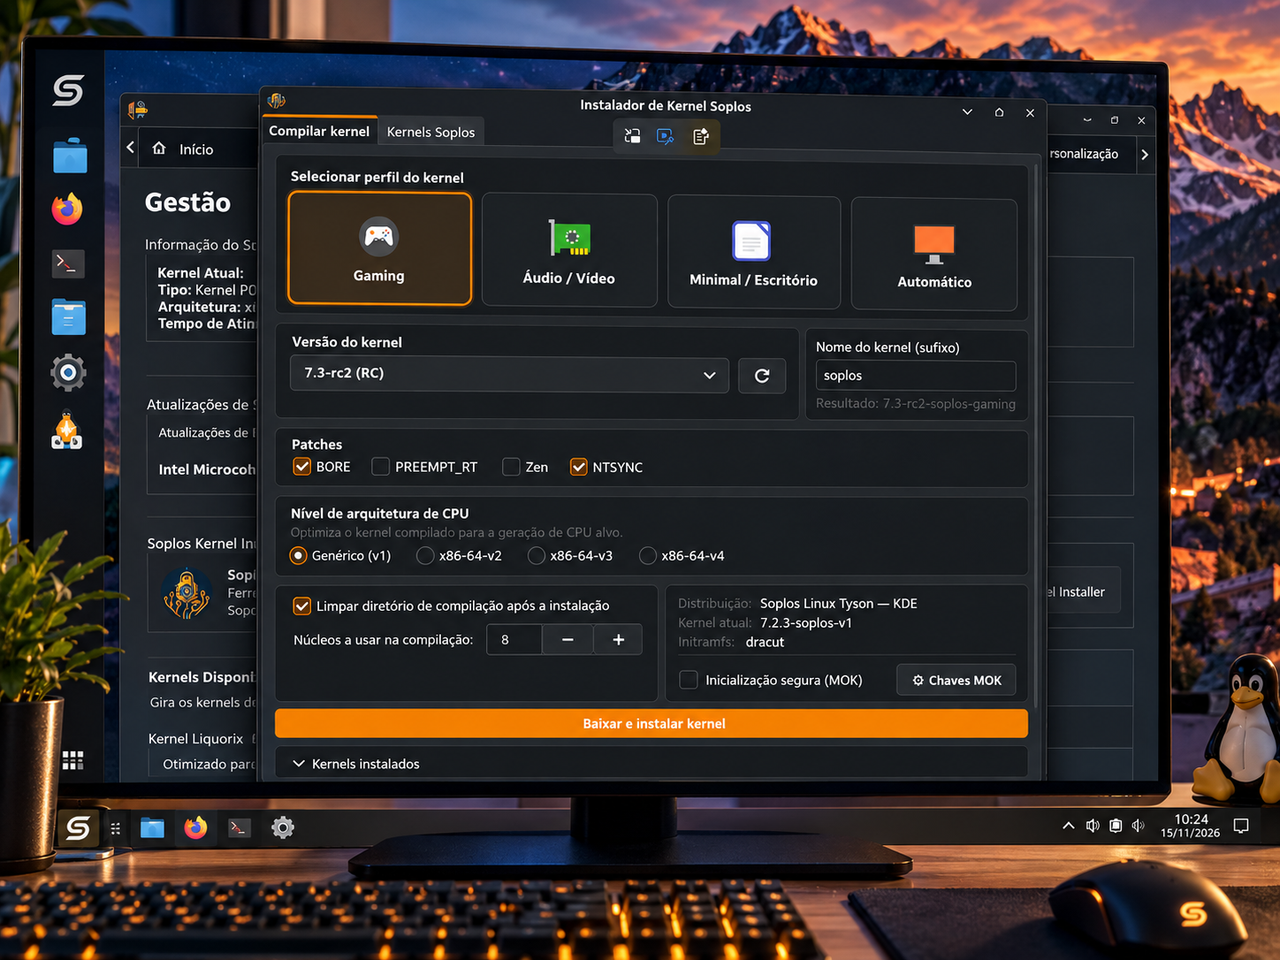1280x960 pixels.
Task: Open the notifications icon in the system tray
Action: (1241, 826)
